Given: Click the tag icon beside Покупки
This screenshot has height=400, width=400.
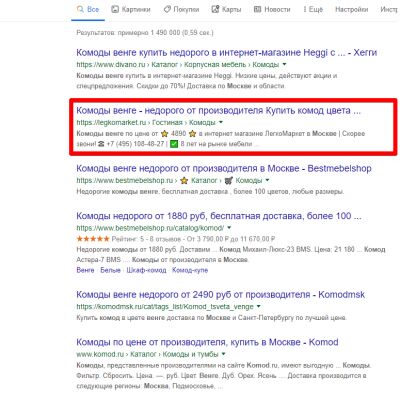Looking at the screenshot, I should 167,10.
